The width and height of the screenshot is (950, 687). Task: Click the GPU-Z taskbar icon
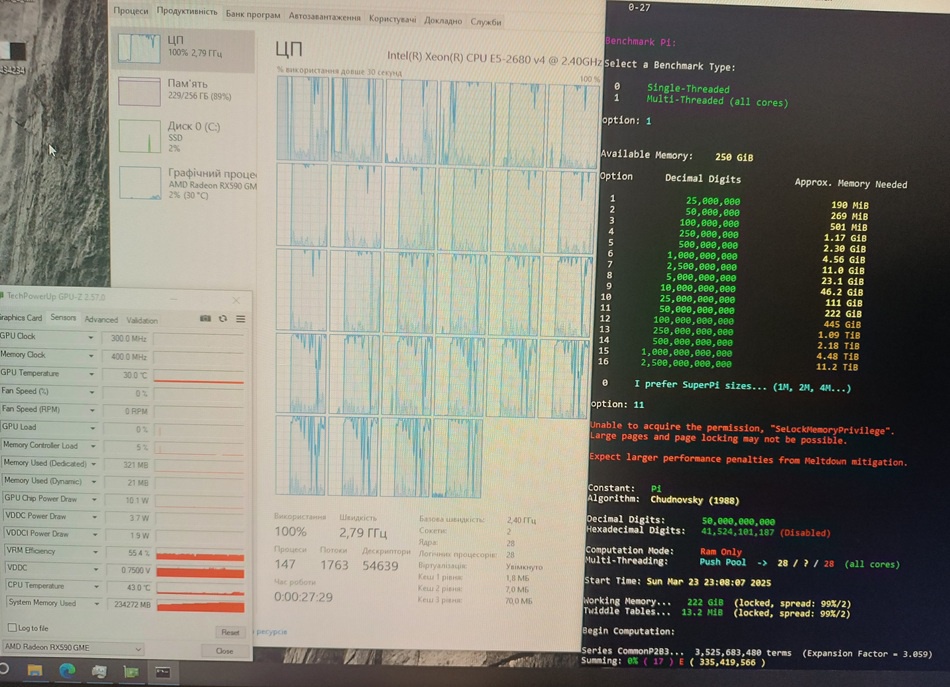pyautogui.click(x=130, y=671)
